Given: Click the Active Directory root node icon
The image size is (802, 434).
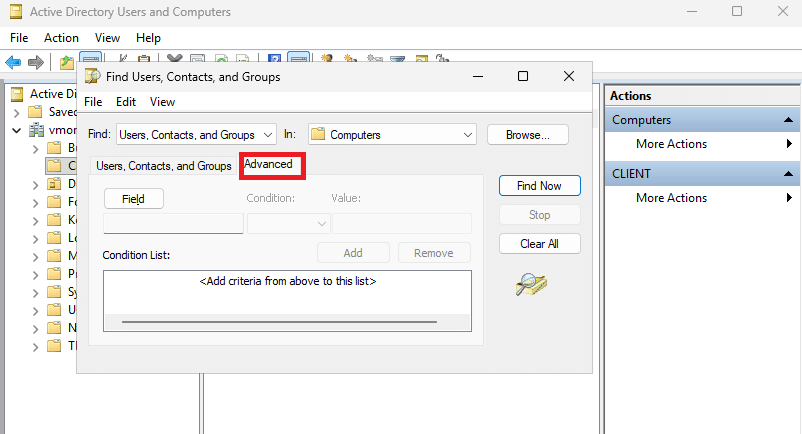Looking at the screenshot, I should coord(17,94).
